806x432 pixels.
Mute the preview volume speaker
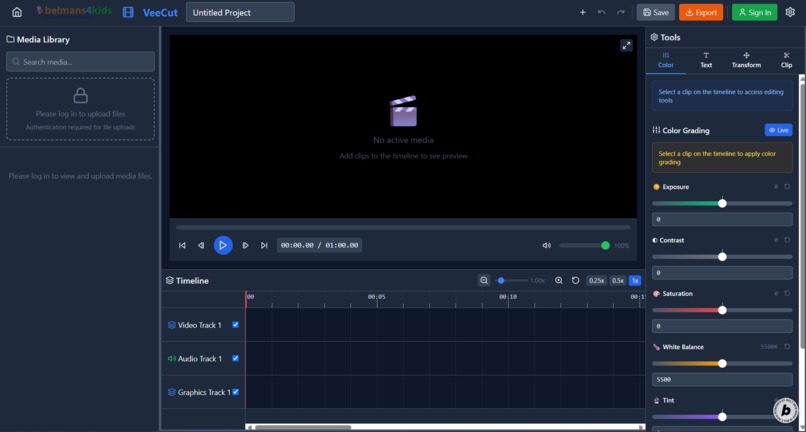point(546,245)
